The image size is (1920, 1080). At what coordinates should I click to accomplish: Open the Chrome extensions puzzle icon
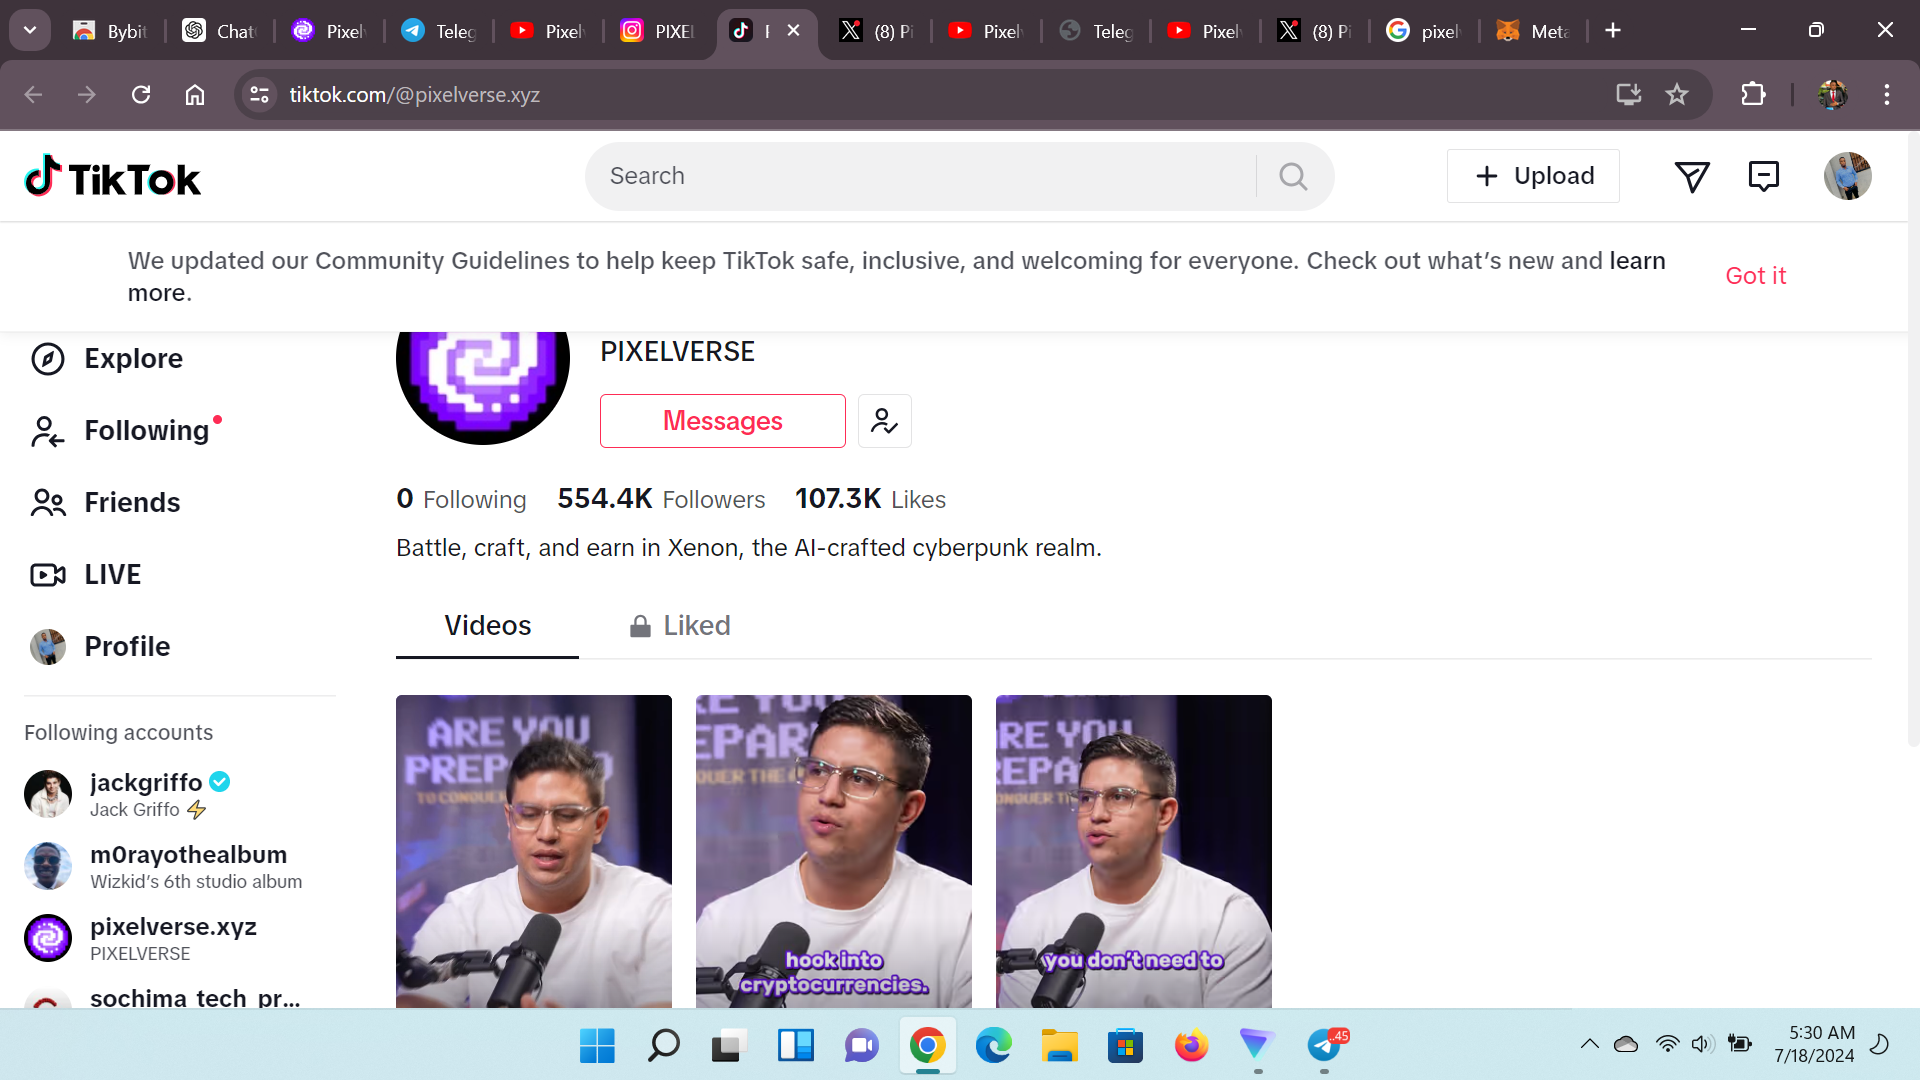(1753, 95)
